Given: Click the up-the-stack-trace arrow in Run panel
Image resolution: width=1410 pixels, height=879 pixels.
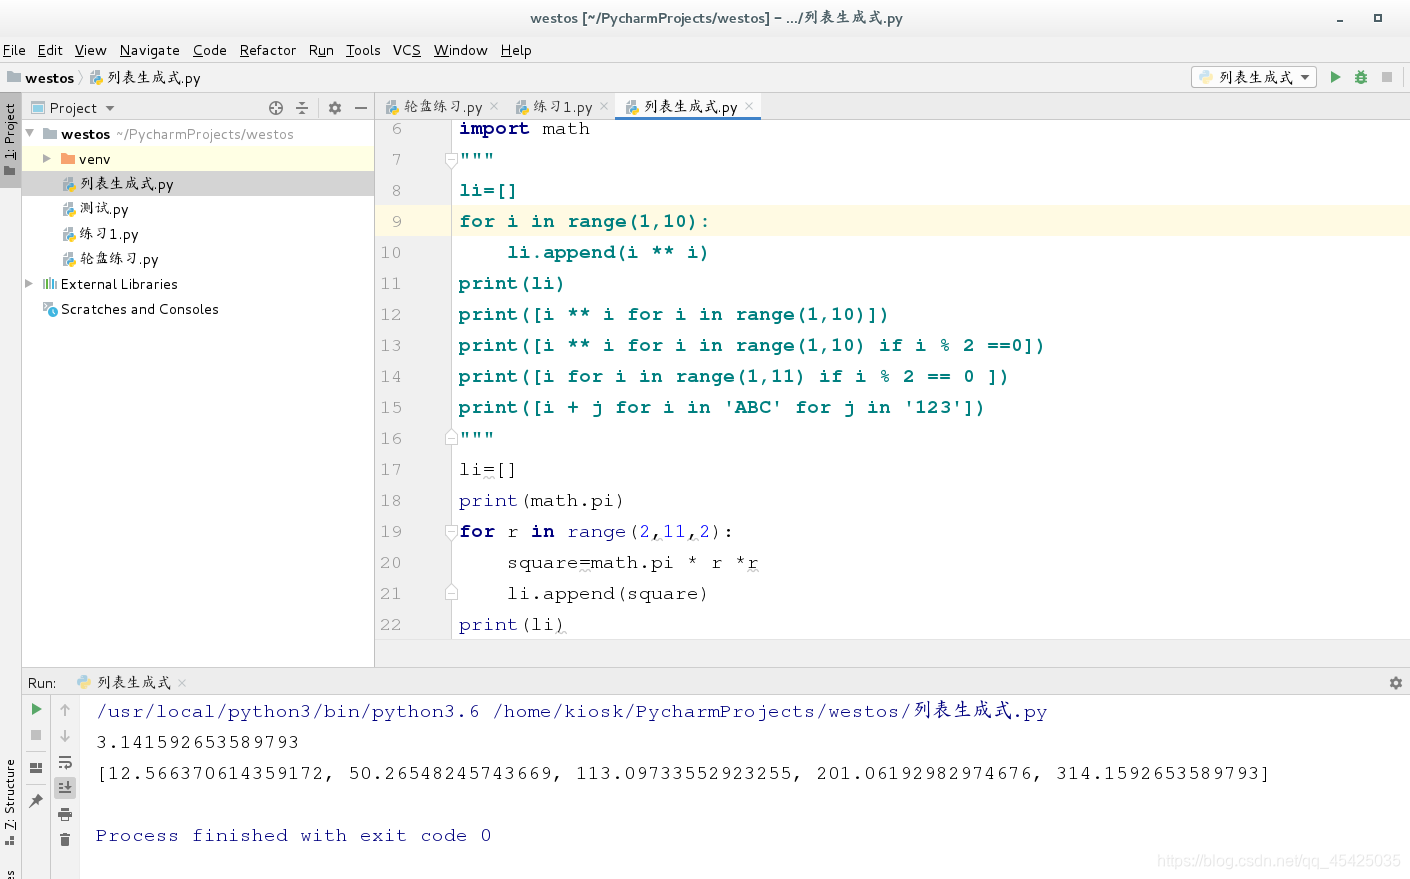Looking at the screenshot, I should tap(65, 710).
